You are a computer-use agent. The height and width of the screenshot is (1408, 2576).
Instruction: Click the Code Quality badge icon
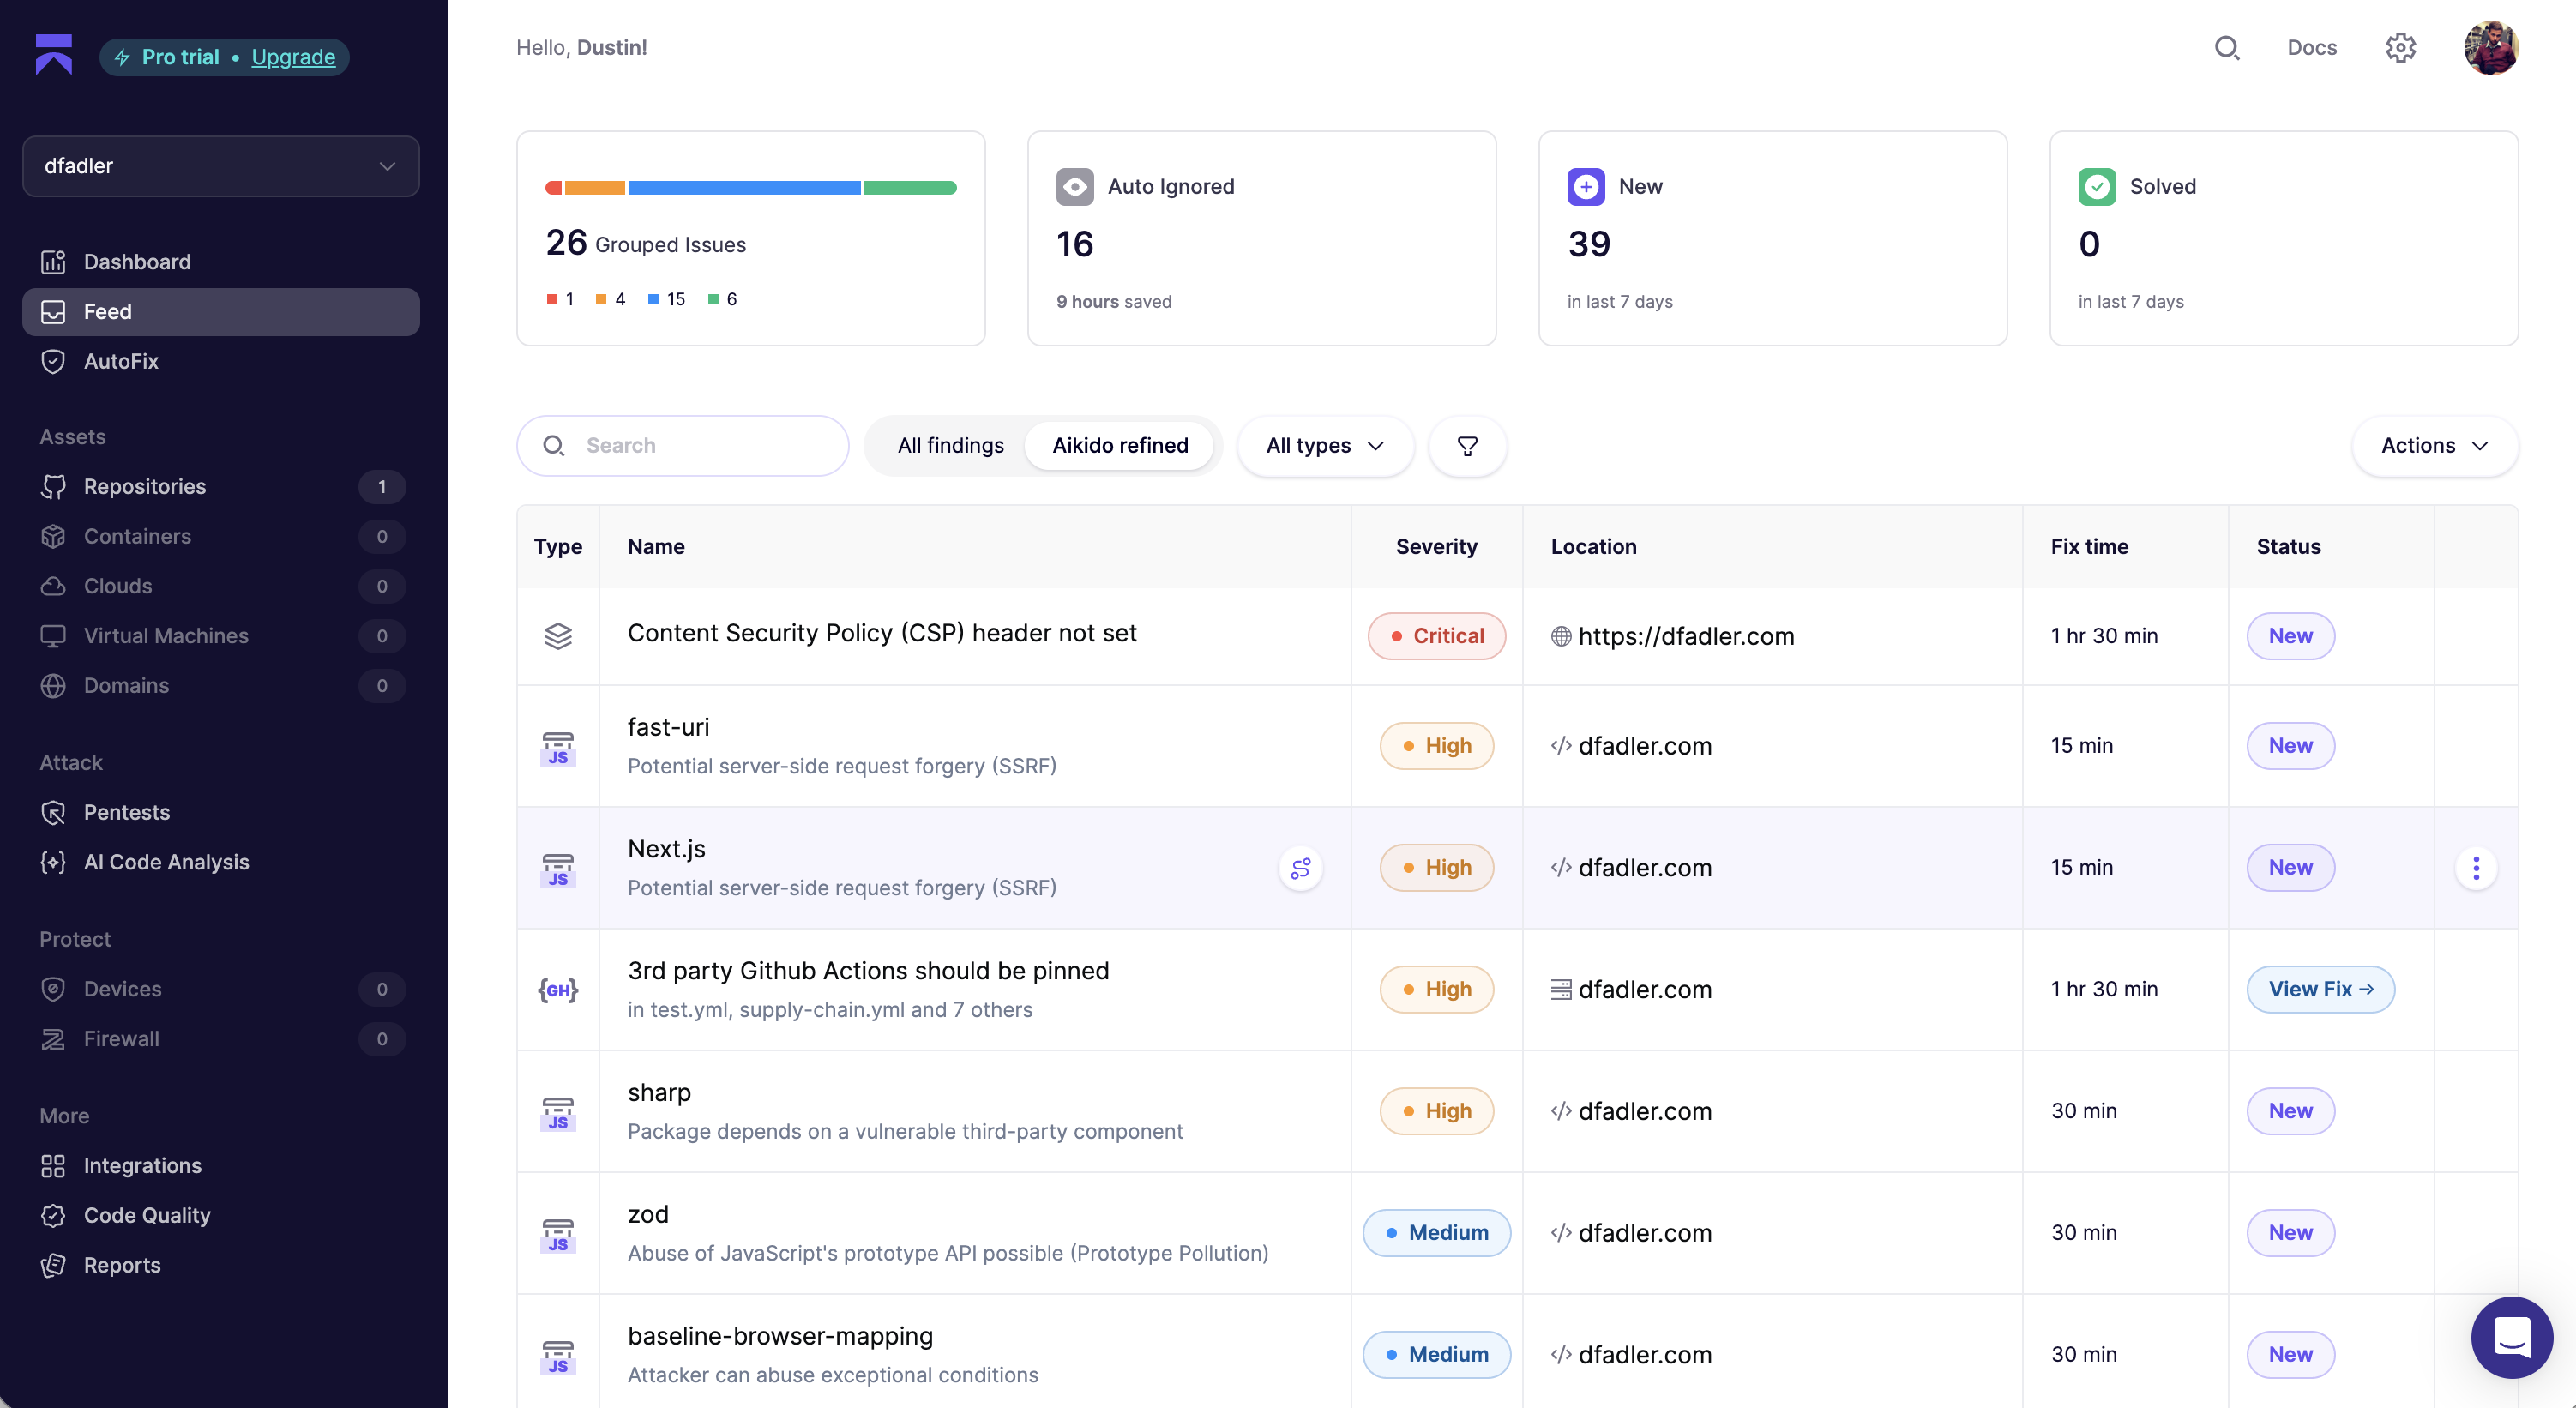53,1215
